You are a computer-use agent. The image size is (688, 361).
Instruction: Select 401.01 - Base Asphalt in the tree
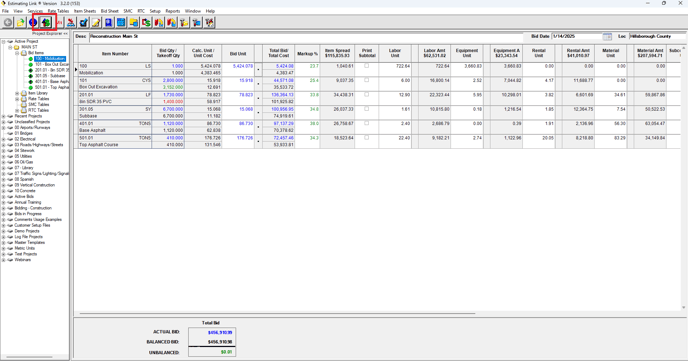pyautogui.click(x=52, y=82)
